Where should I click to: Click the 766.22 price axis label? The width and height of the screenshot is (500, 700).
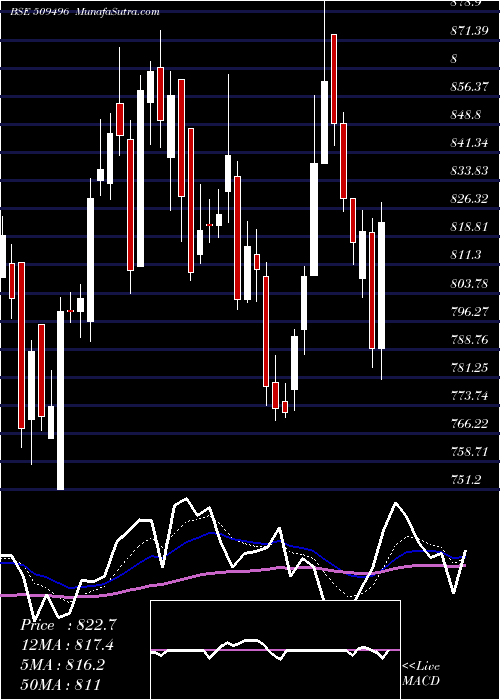point(469,424)
